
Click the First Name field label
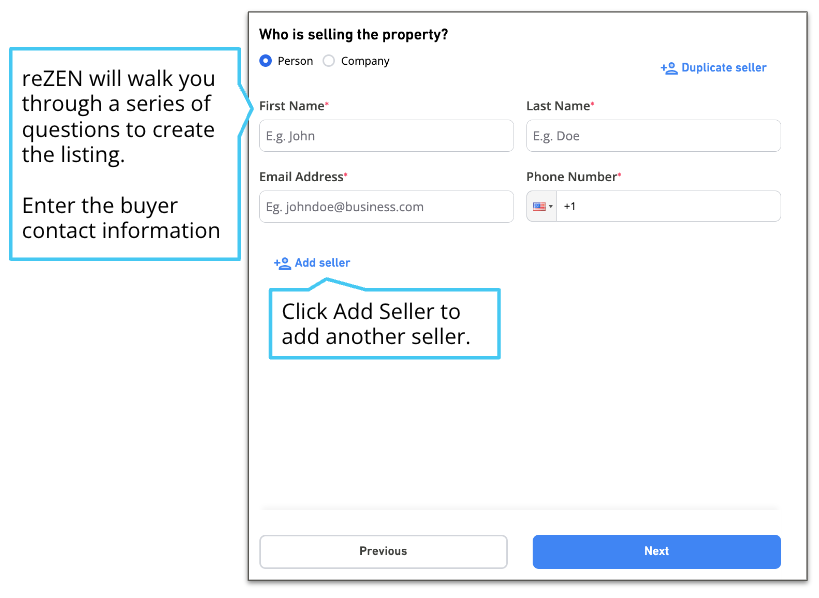pyautogui.click(x=294, y=106)
